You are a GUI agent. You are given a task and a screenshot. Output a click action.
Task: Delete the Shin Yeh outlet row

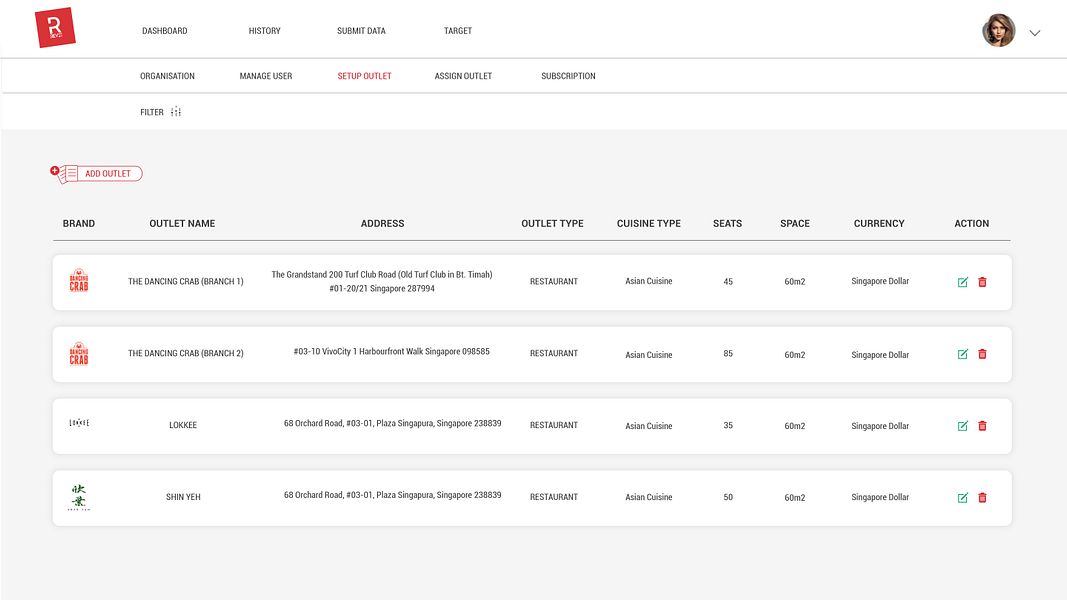982,498
